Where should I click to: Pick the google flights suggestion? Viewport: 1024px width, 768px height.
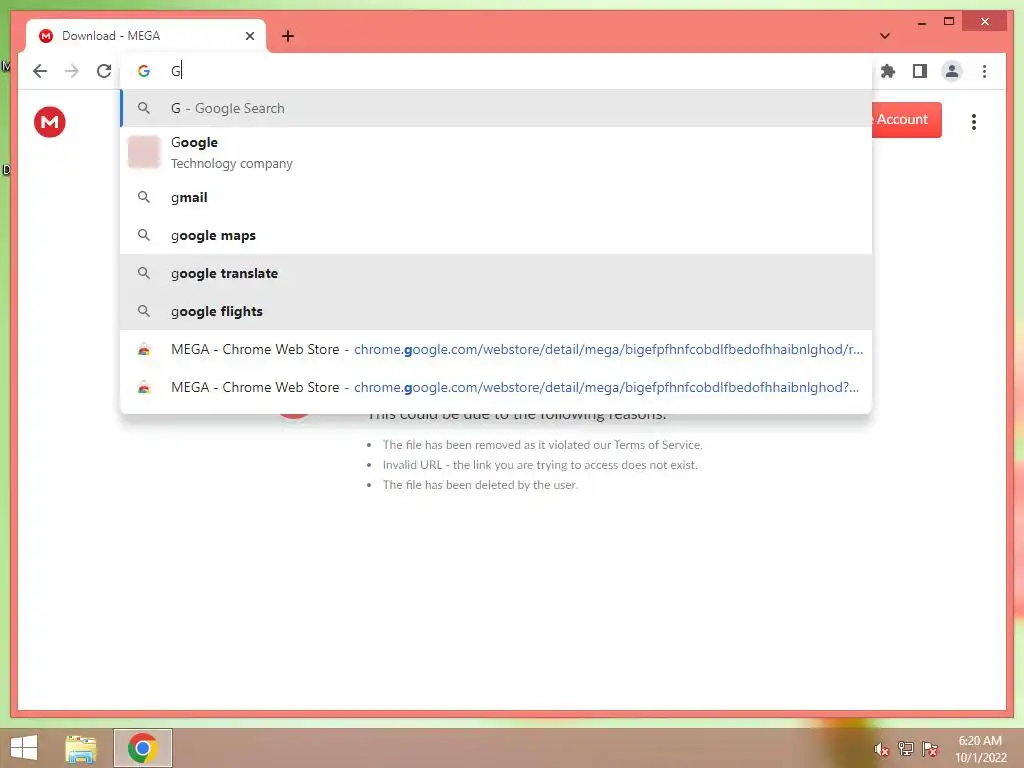point(496,311)
